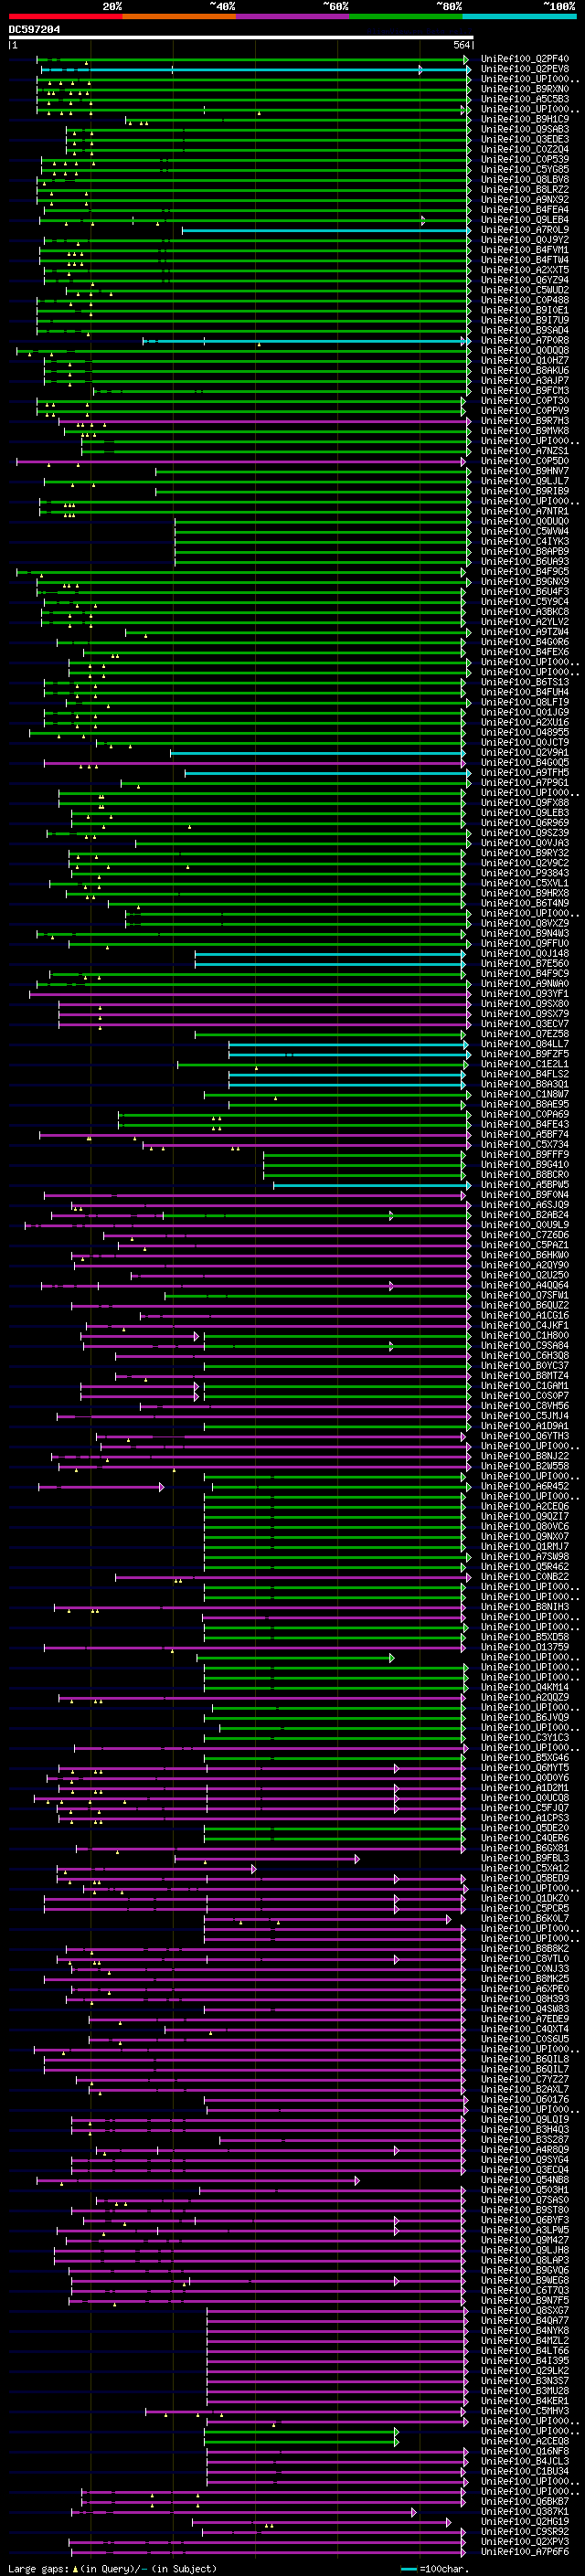Open the hit UniRef100_A5C5B3
This screenshot has width=585, height=2576.
point(524,99)
